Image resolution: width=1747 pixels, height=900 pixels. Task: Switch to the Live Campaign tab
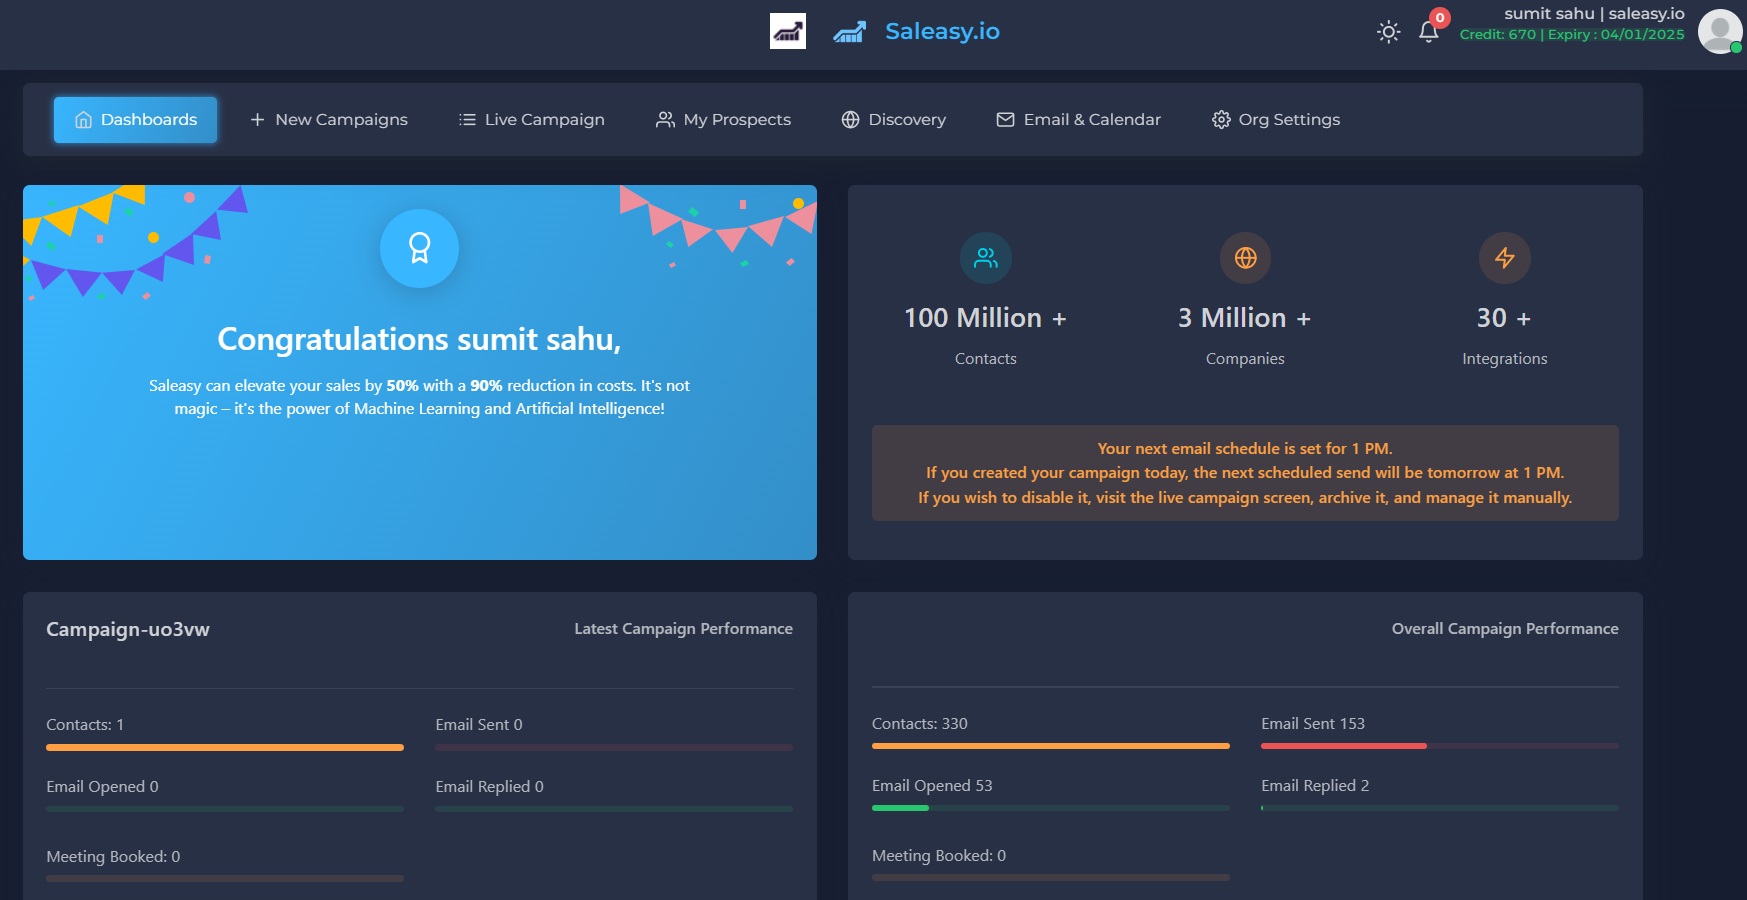point(531,120)
